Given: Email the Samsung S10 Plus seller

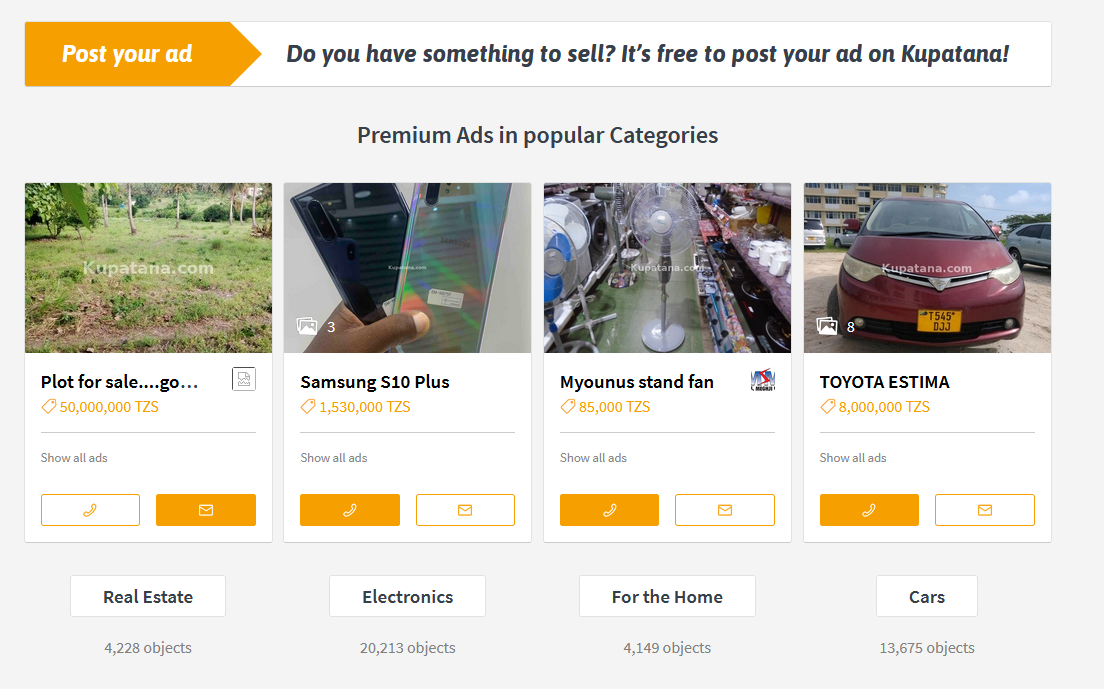Looking at the screenshot, I should coord(465,510).
